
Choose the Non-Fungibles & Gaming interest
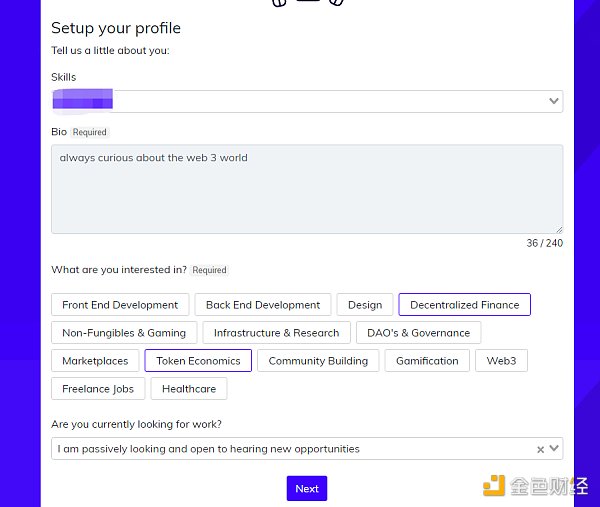coord(124,333)
